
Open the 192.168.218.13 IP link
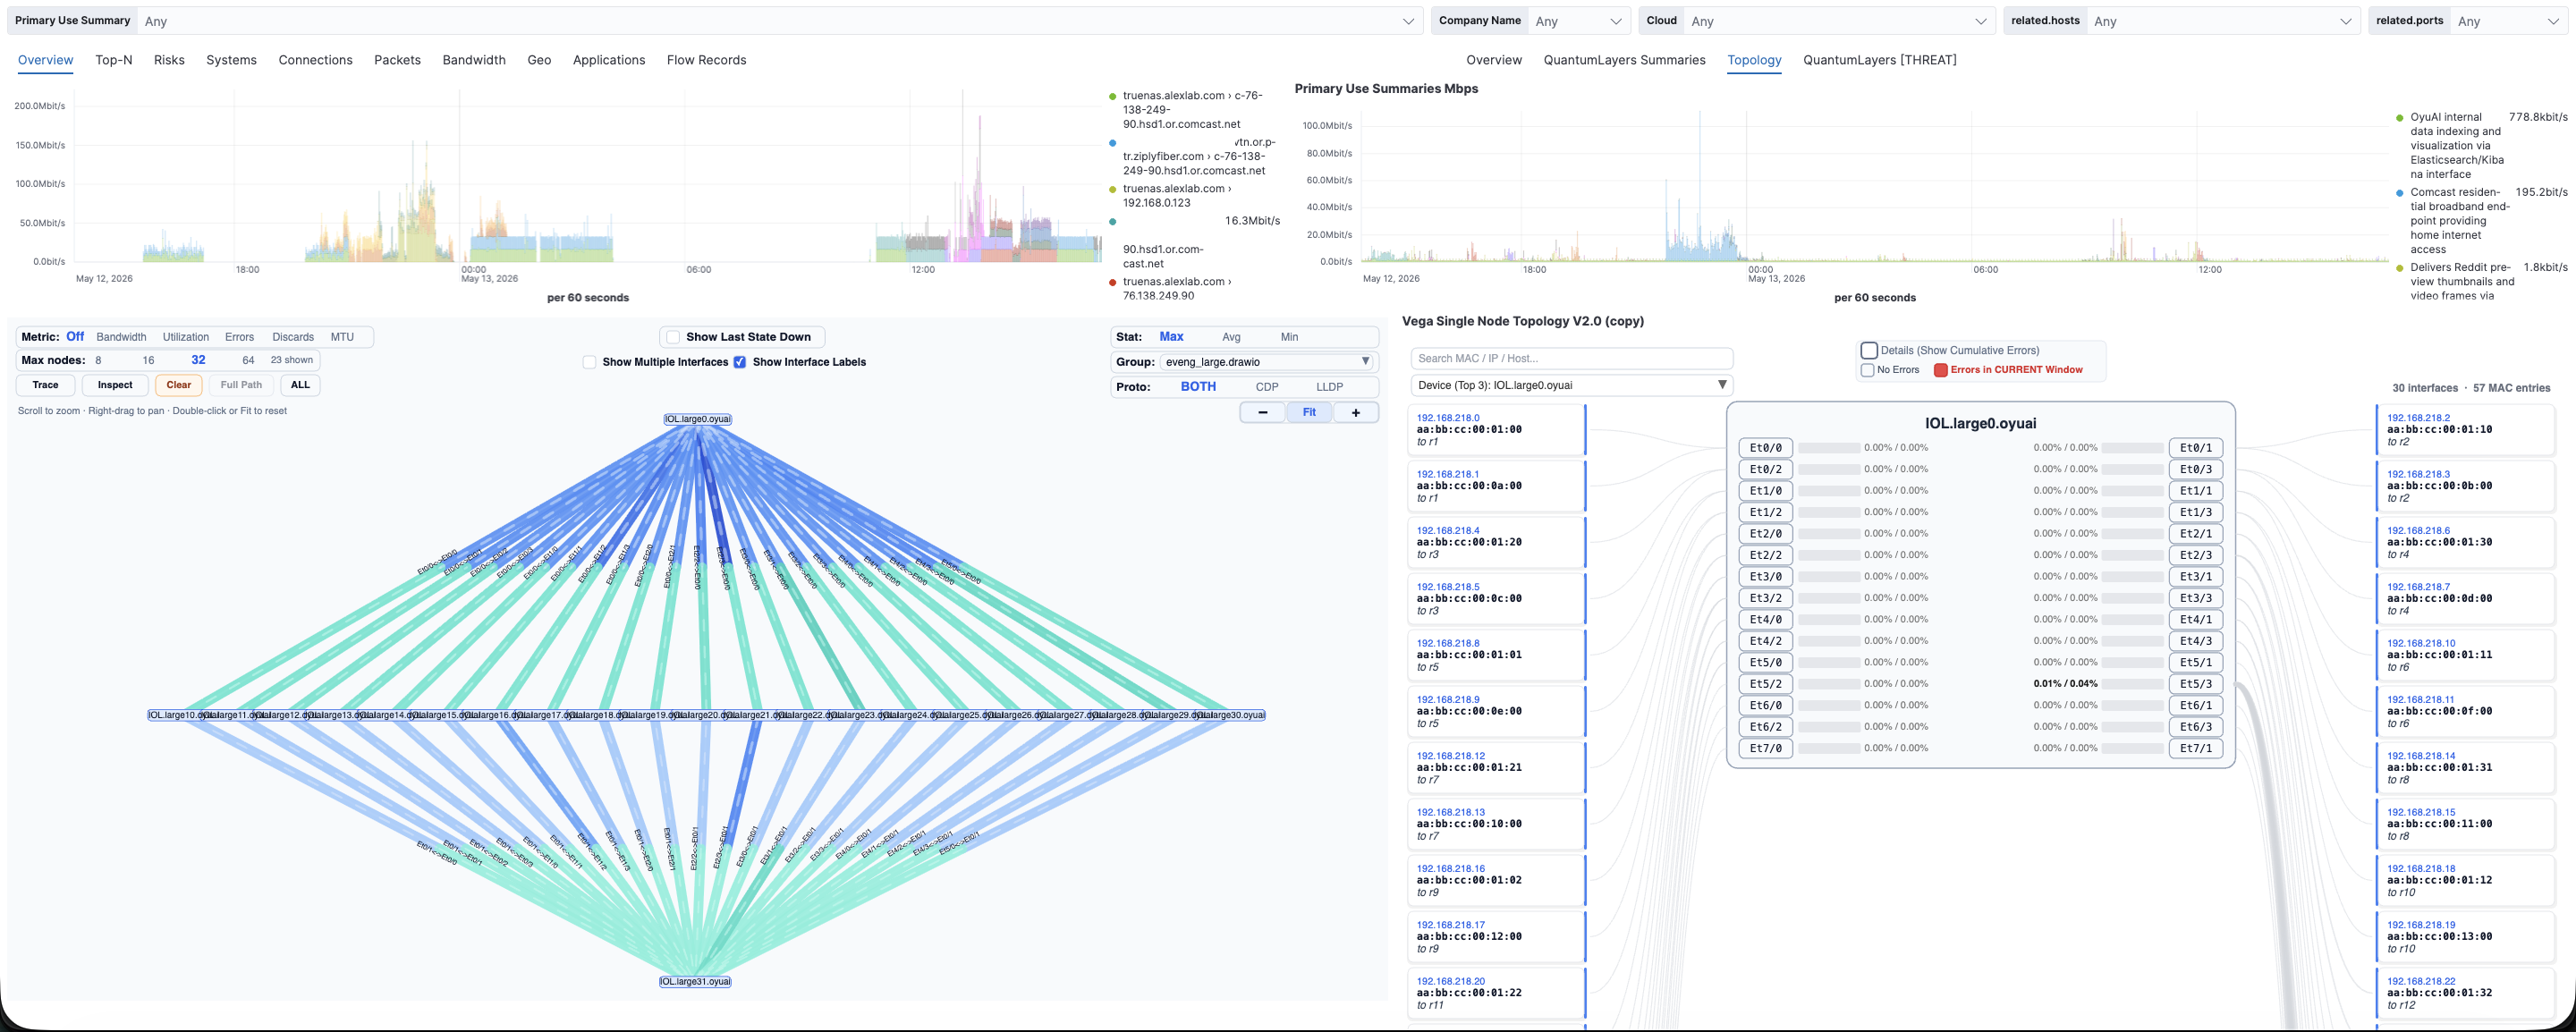pos(1451,812)
